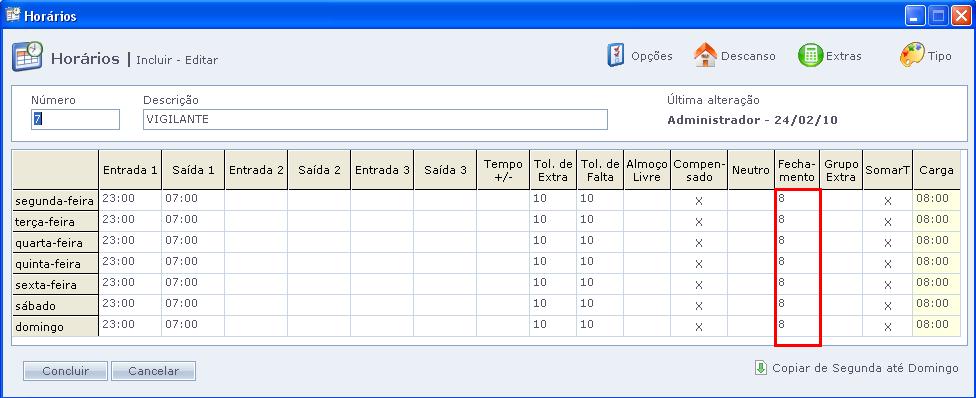976x398 pixels.
Task: Click the Horários title bar app icon
Action: point(12,16)
